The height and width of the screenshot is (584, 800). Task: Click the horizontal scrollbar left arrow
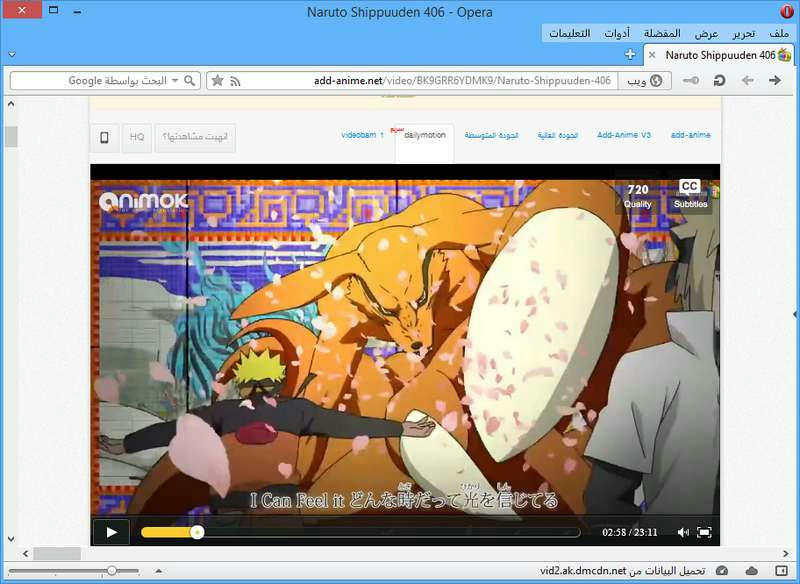26,553
